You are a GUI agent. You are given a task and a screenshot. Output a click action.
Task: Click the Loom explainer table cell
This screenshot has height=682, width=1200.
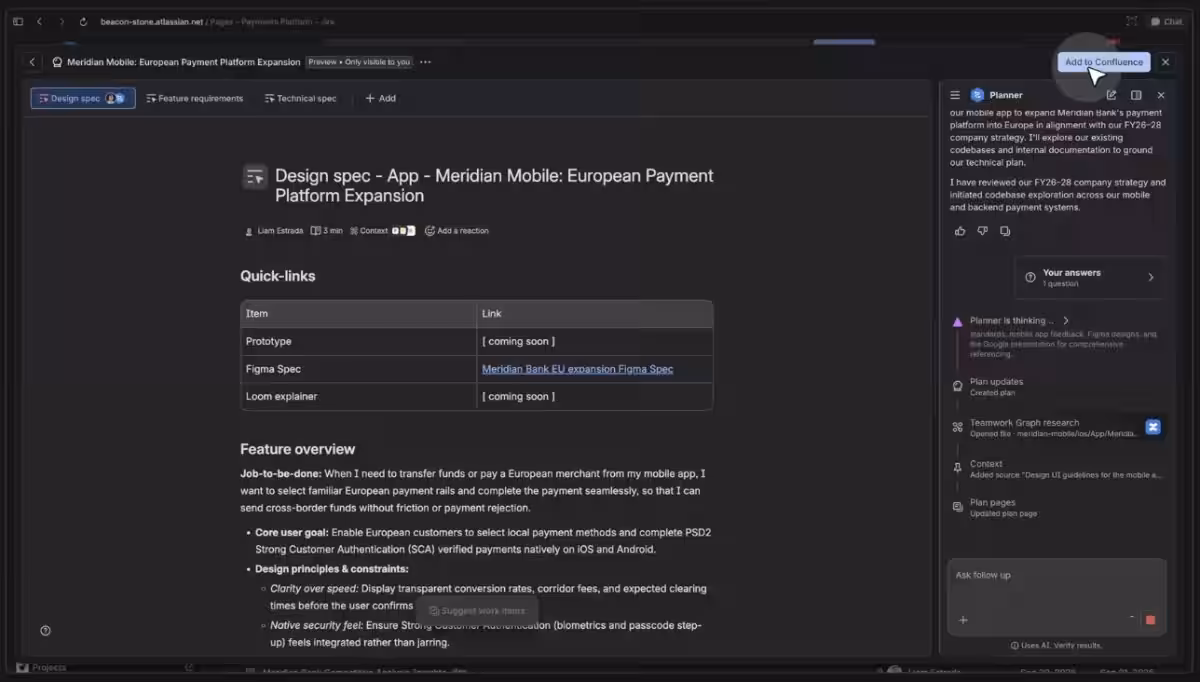coord(358,396)
